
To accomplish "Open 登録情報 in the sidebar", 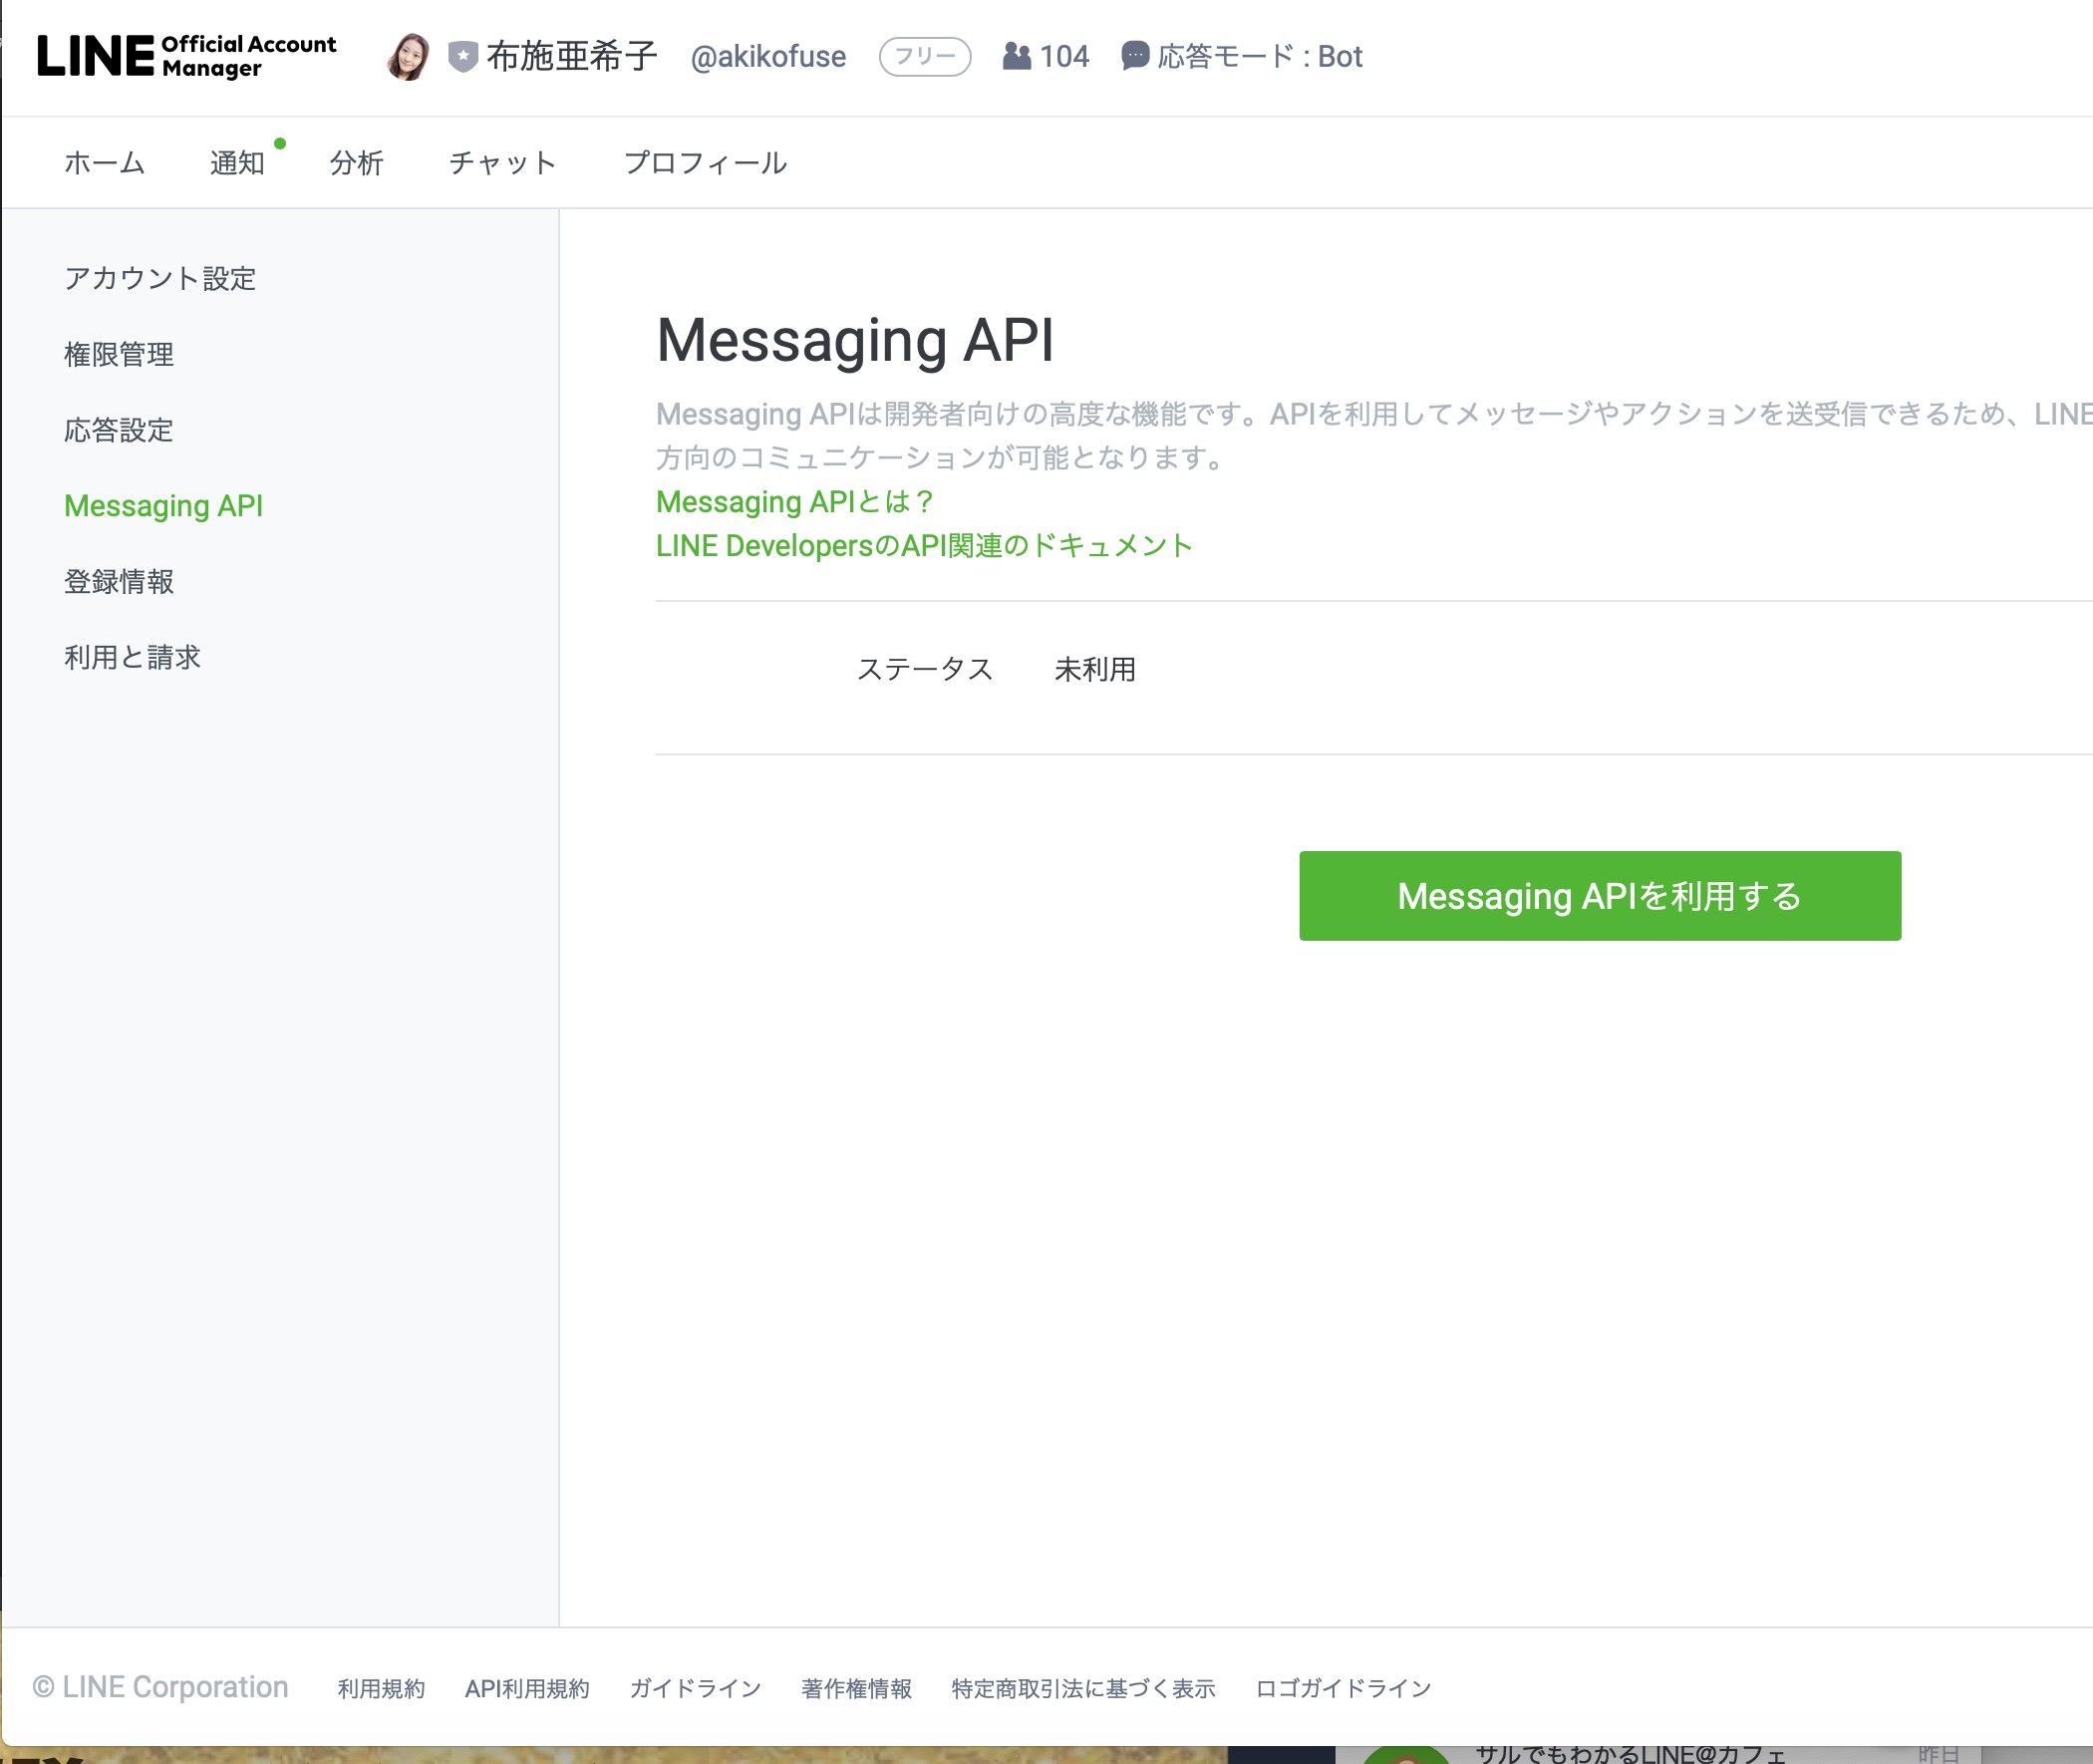I will click(x=119, y=581).
